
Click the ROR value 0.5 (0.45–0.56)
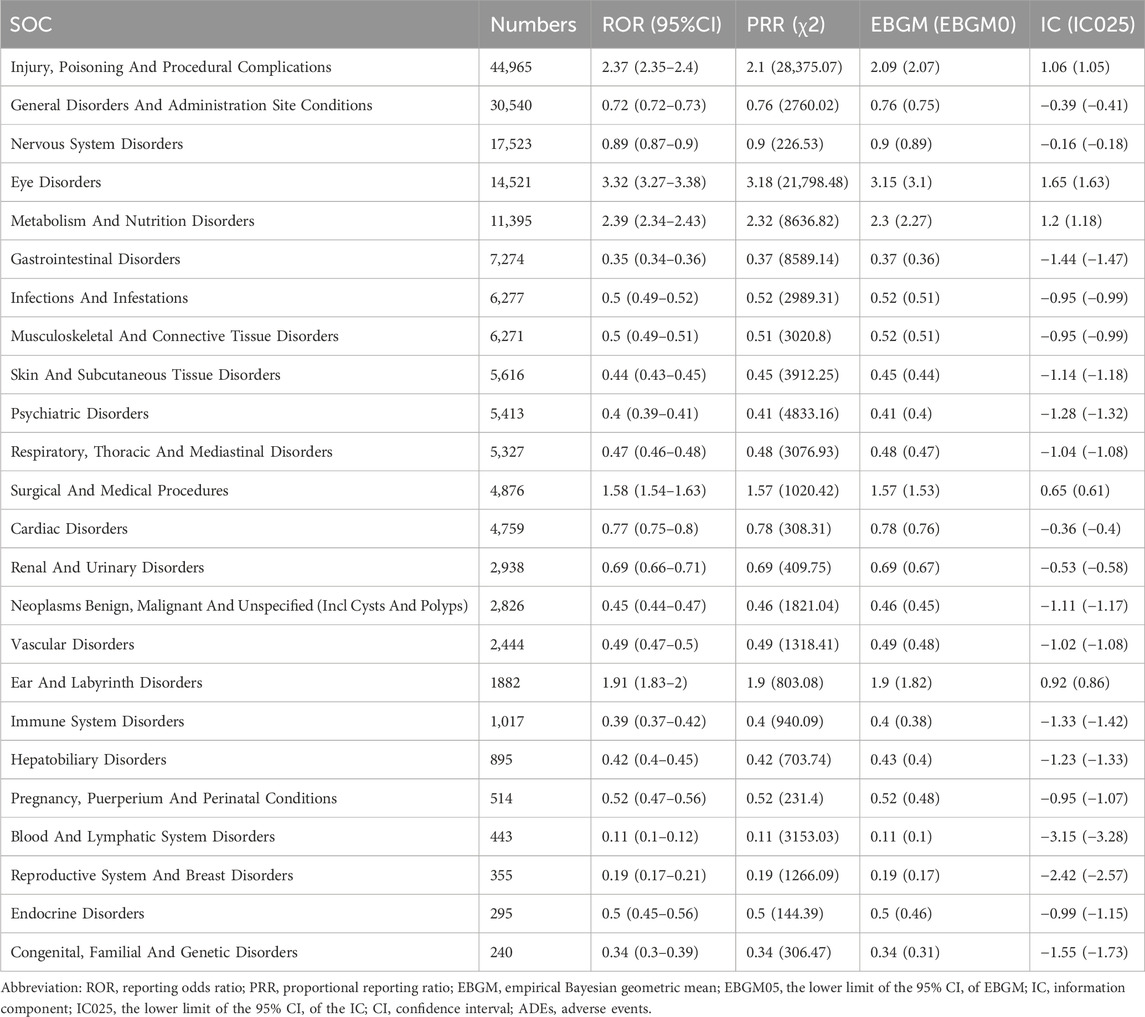click(650, 914)
